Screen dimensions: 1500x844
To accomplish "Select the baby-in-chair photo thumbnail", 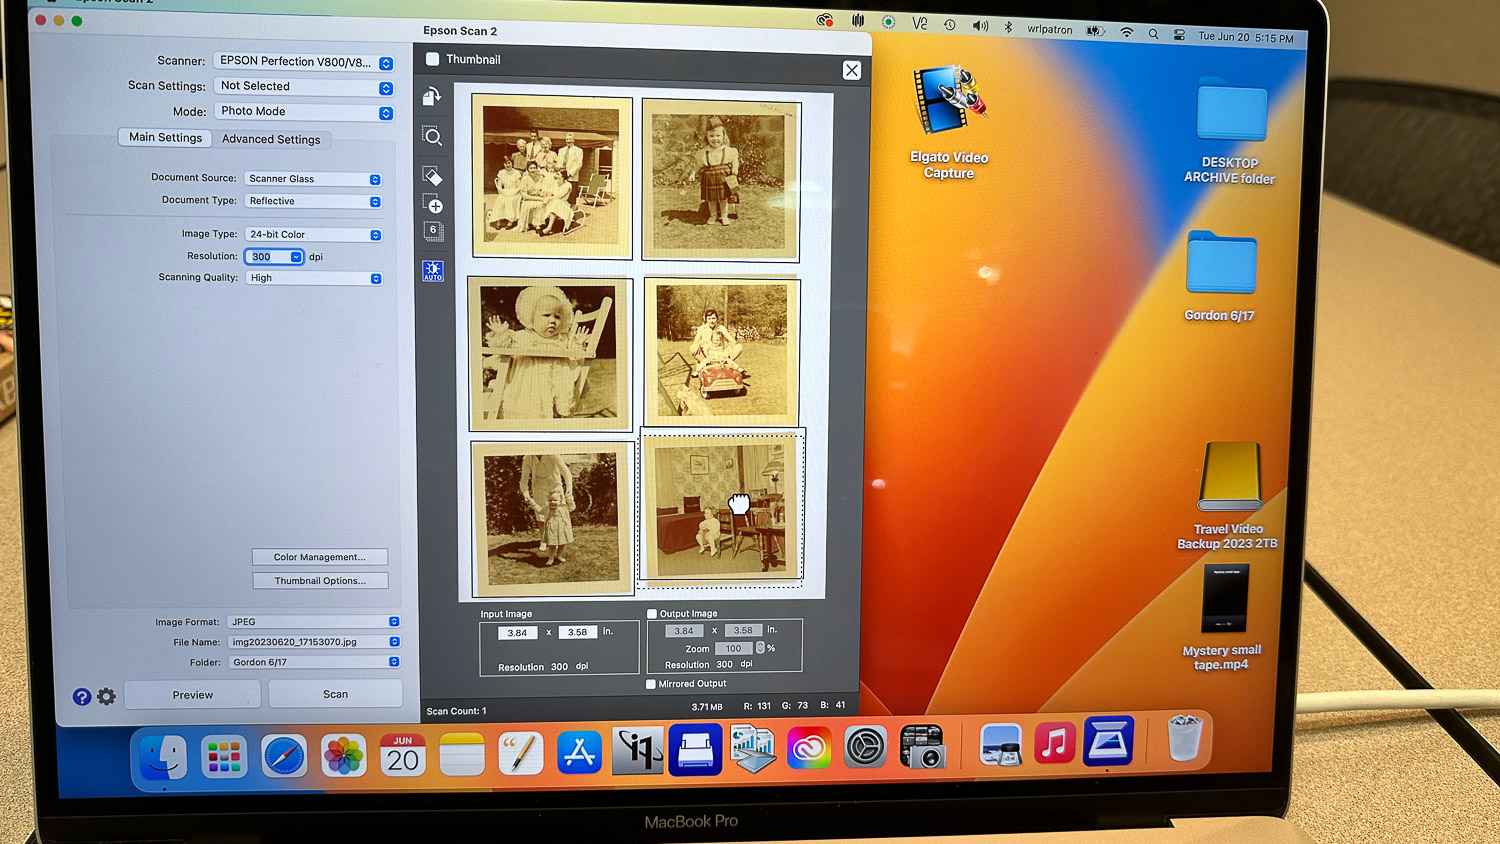I will (549, 353).
